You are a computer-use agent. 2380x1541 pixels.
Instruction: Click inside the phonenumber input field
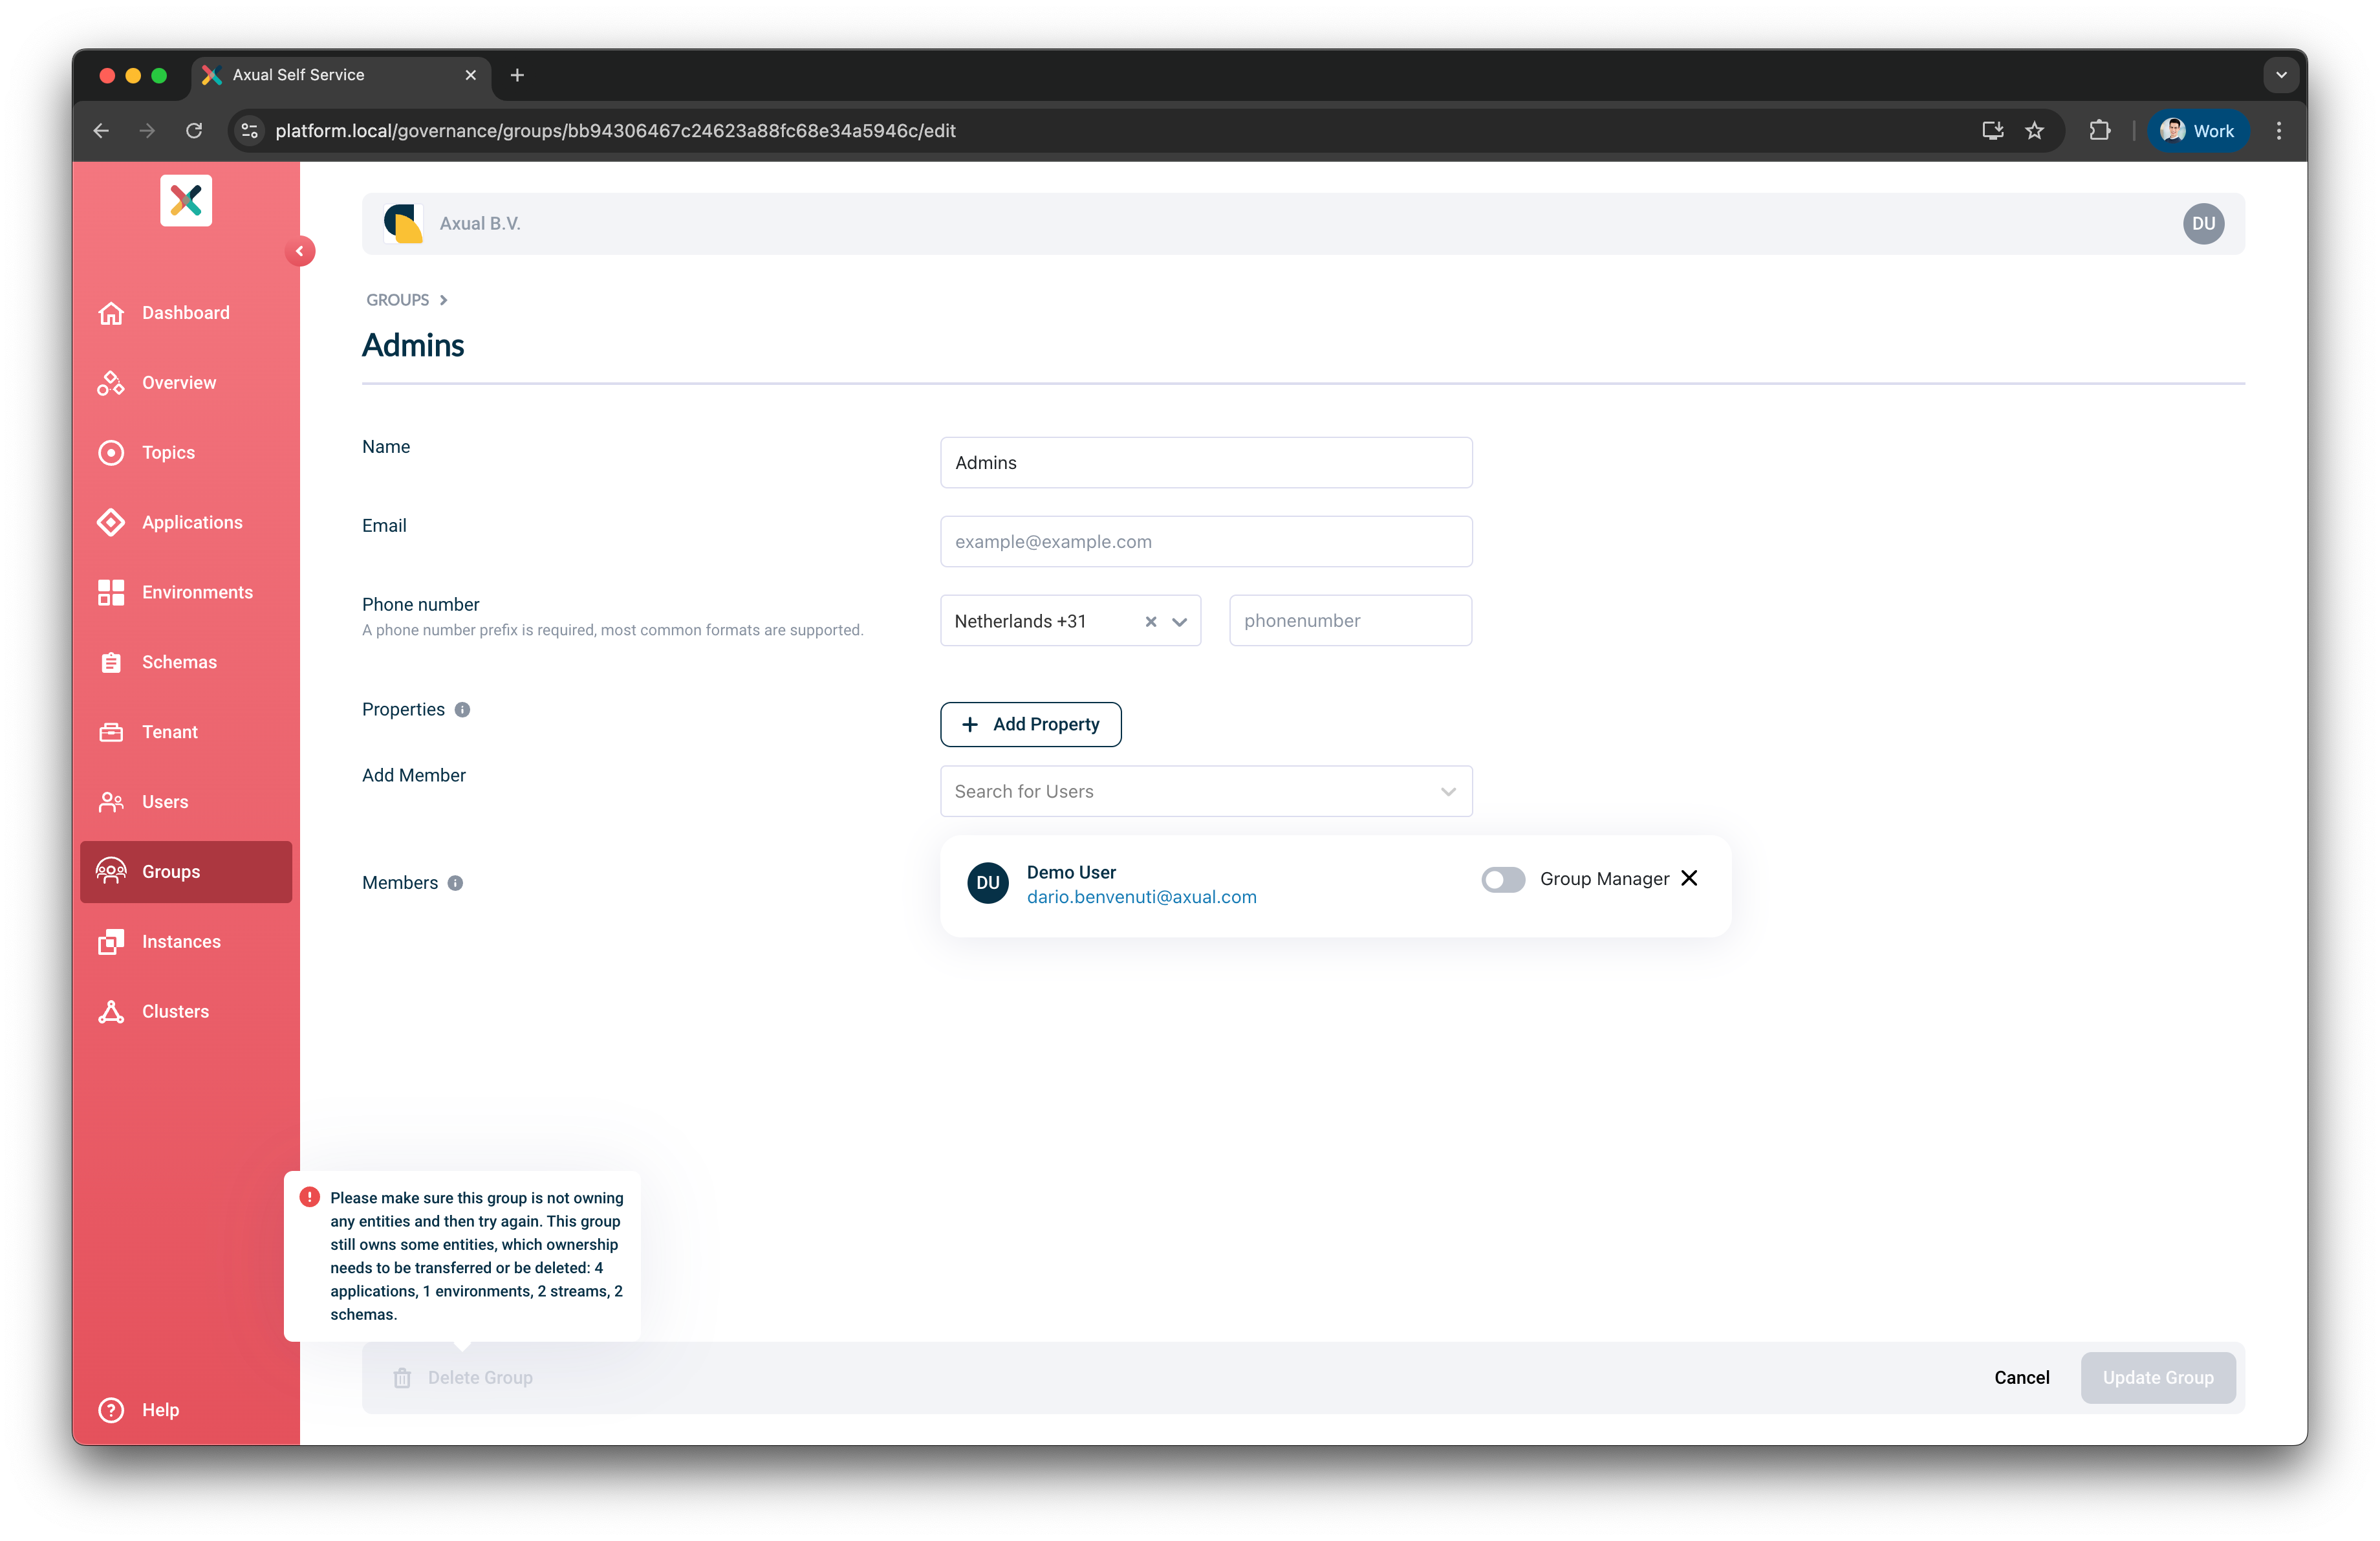(1350, 620)
